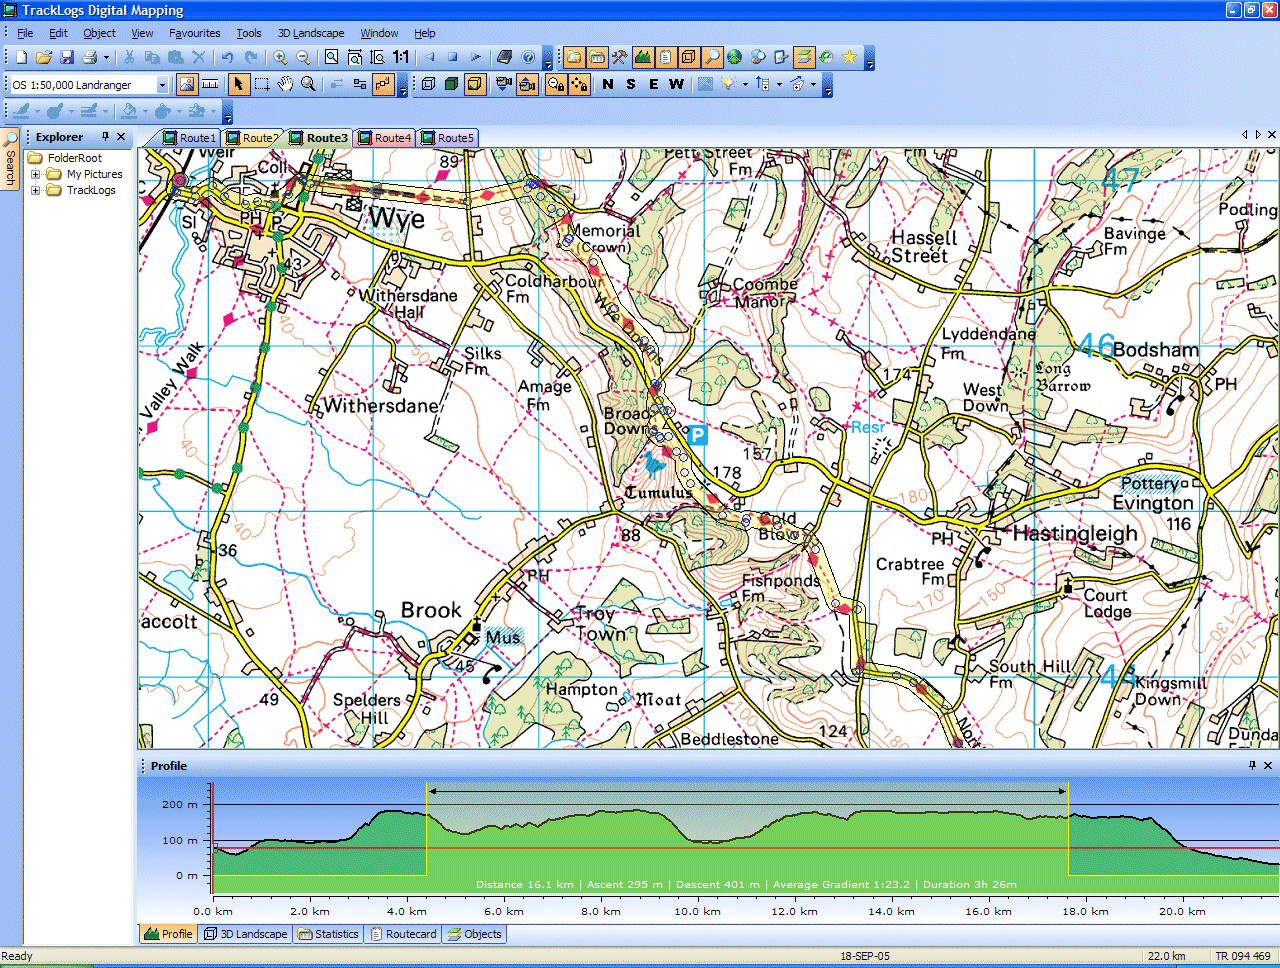Open the light bulb dropdown arrow
This screenshot has width=1280, height=968.
[745, 84]
